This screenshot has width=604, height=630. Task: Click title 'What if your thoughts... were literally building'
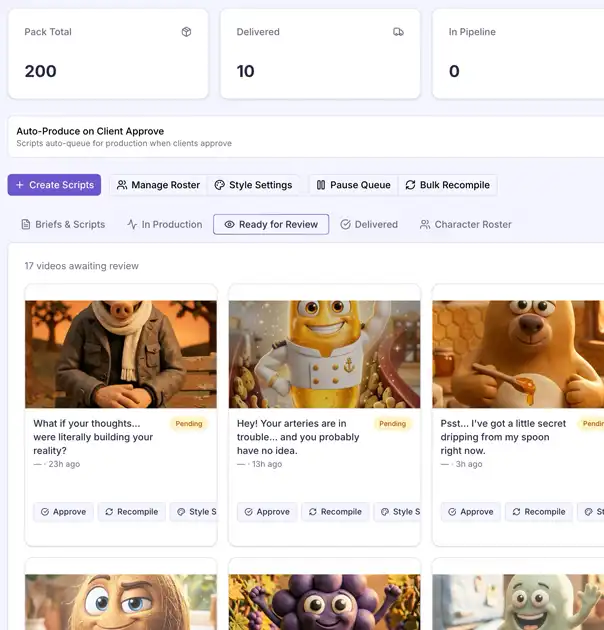tap(93, 437)
